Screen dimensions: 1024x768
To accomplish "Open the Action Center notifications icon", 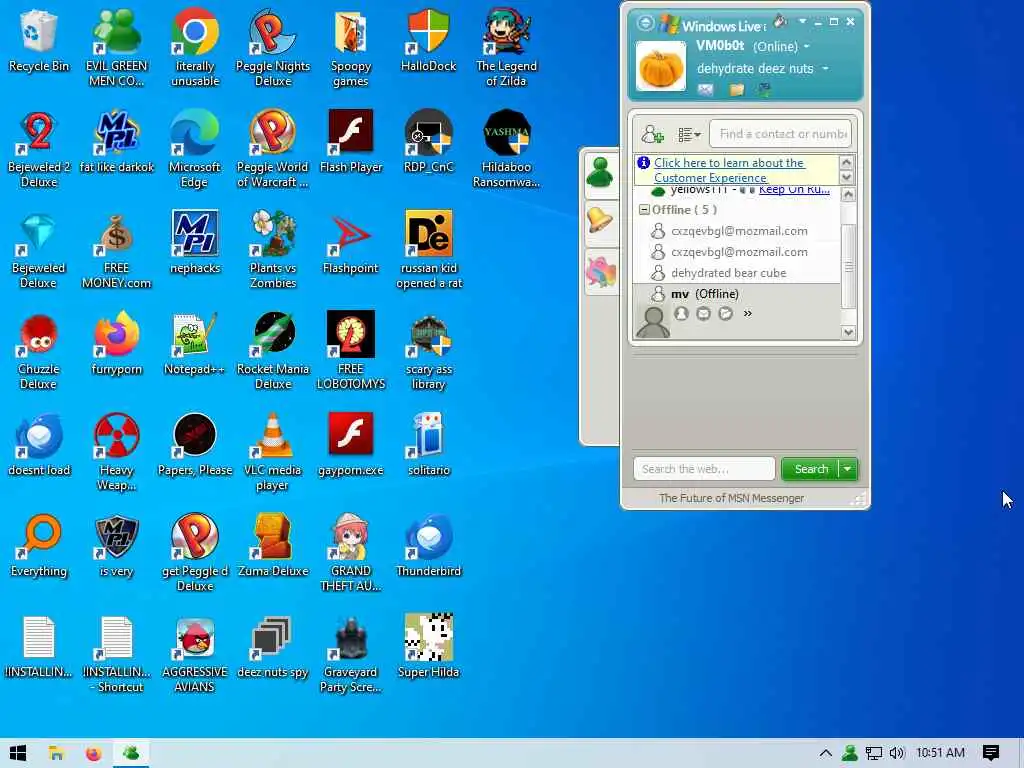I will [x=991, y=753].
